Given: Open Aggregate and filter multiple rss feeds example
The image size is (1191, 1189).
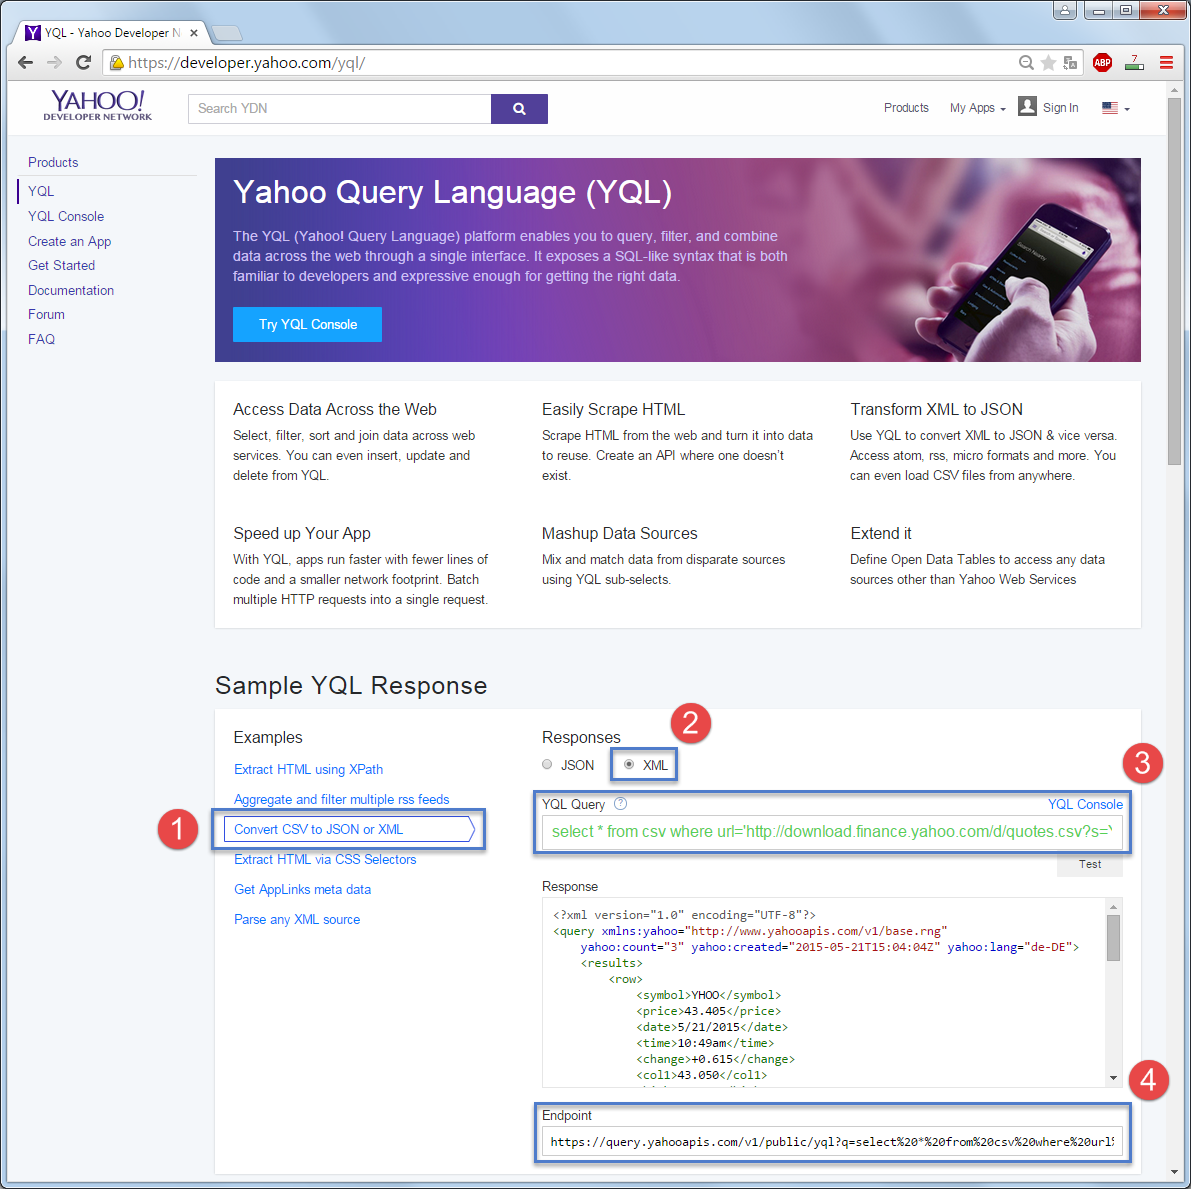Looking at the screenshot, I should 342,799.
